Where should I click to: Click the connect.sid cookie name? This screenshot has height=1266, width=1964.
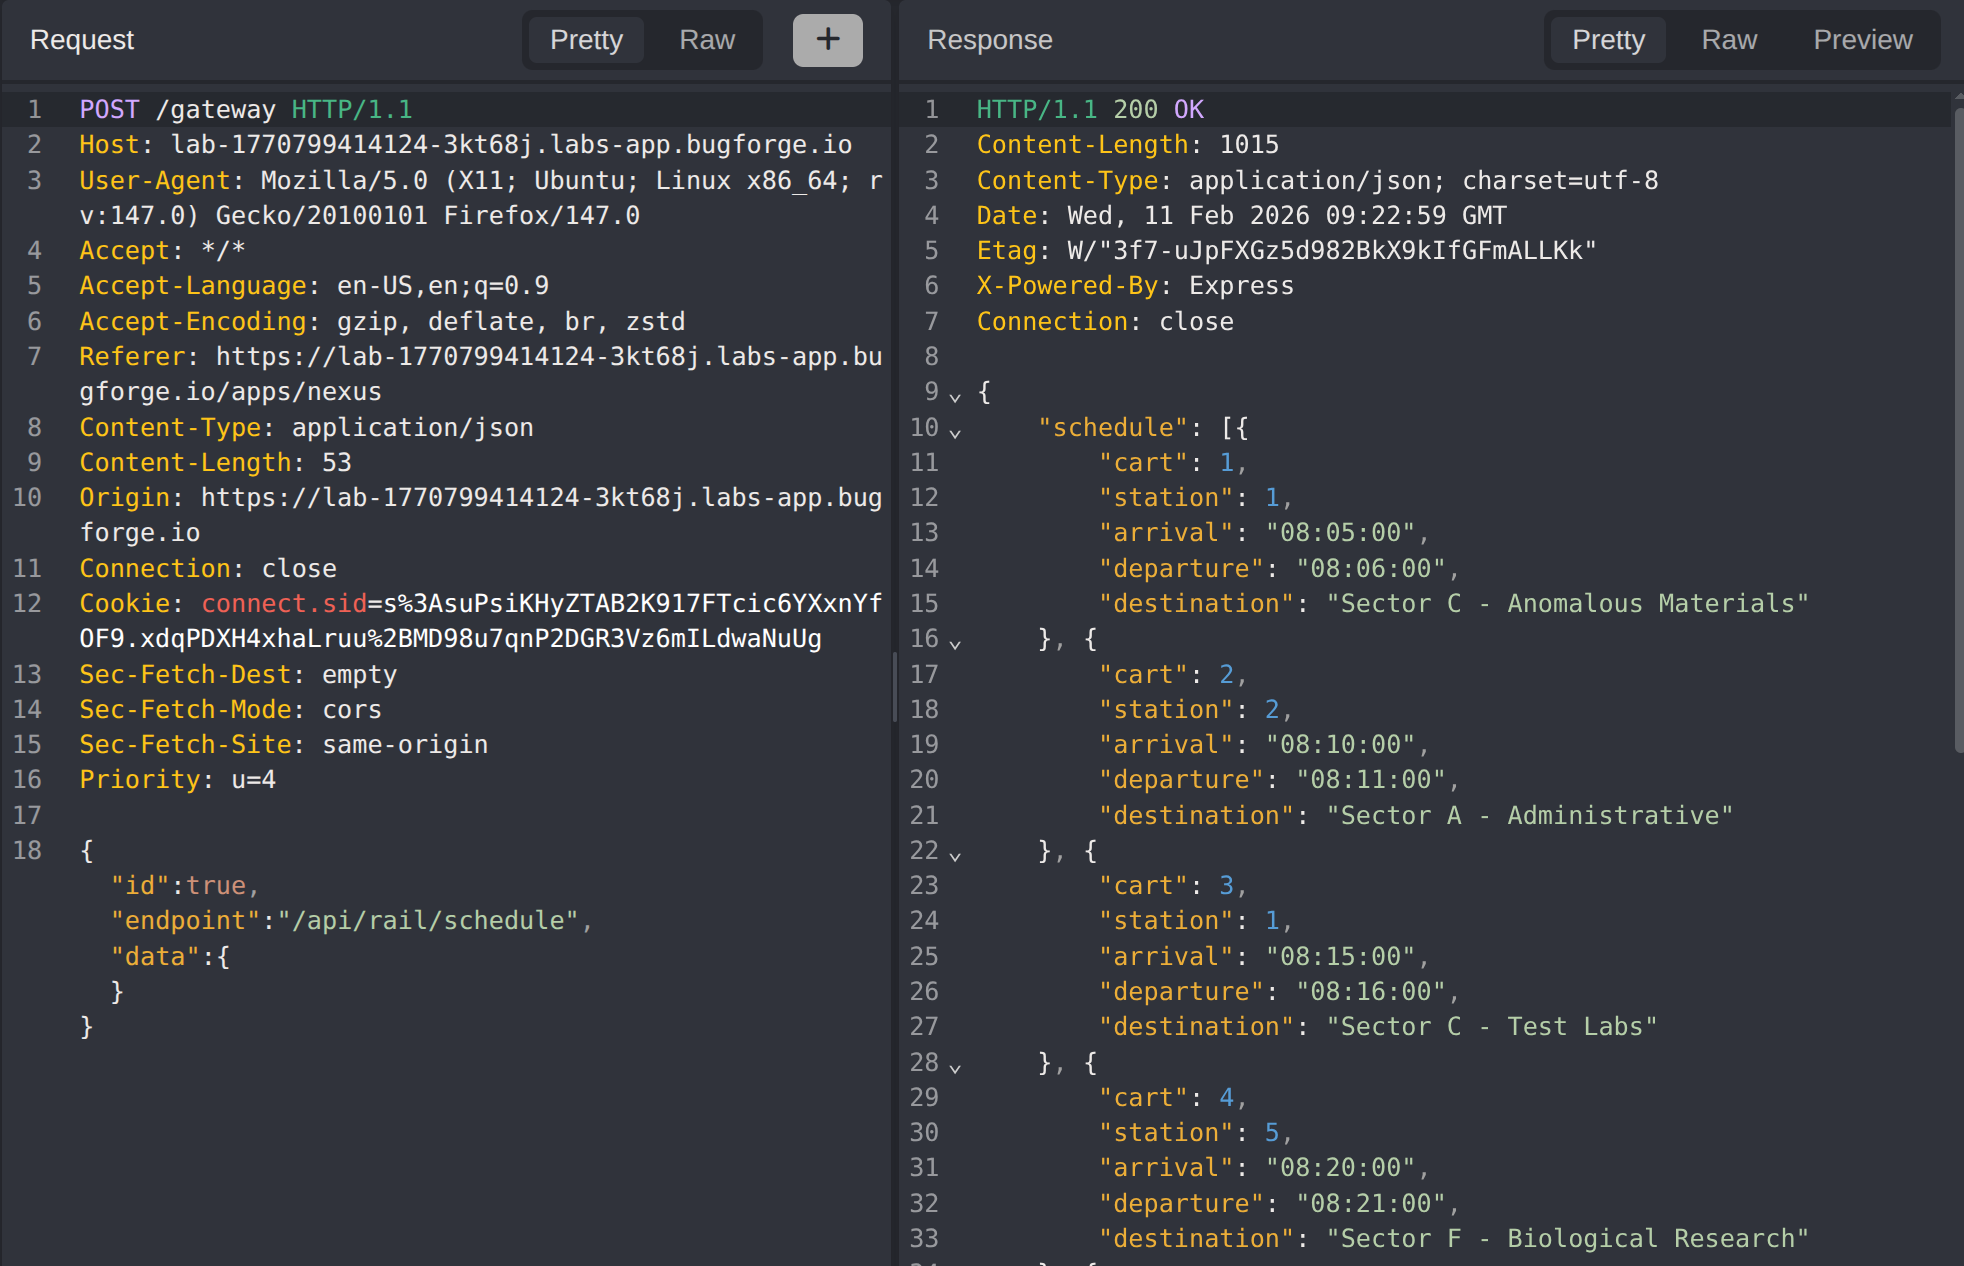click(x=284, y=604)
